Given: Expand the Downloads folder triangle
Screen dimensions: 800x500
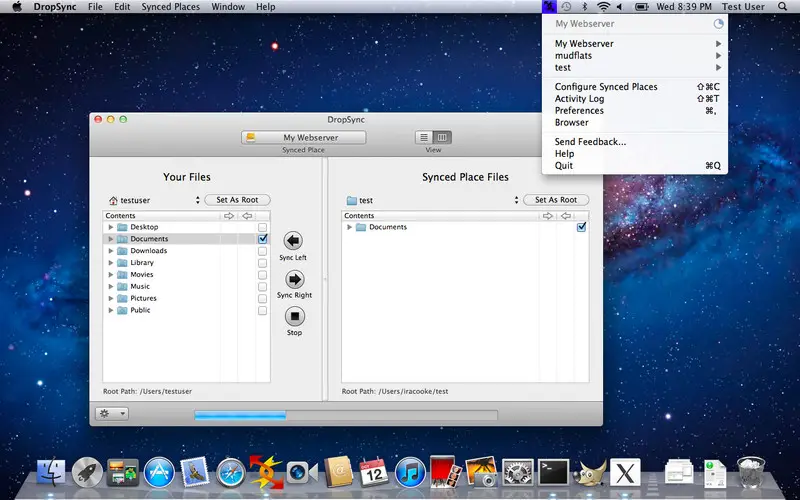Looking at the screenshot, I should (111, 251).
